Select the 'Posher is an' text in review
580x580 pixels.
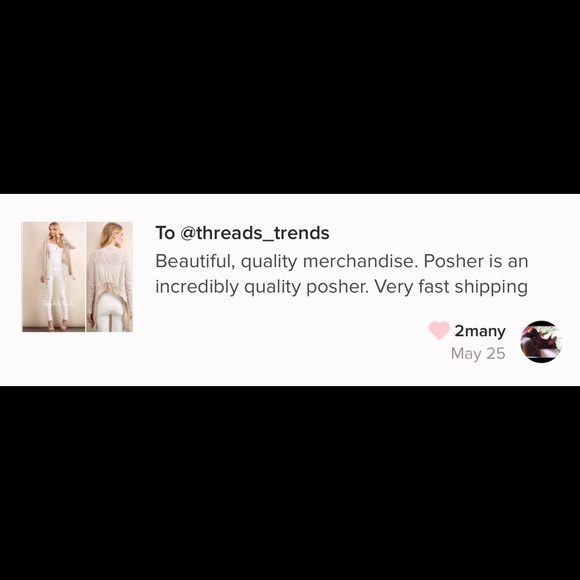coord(476,261)
